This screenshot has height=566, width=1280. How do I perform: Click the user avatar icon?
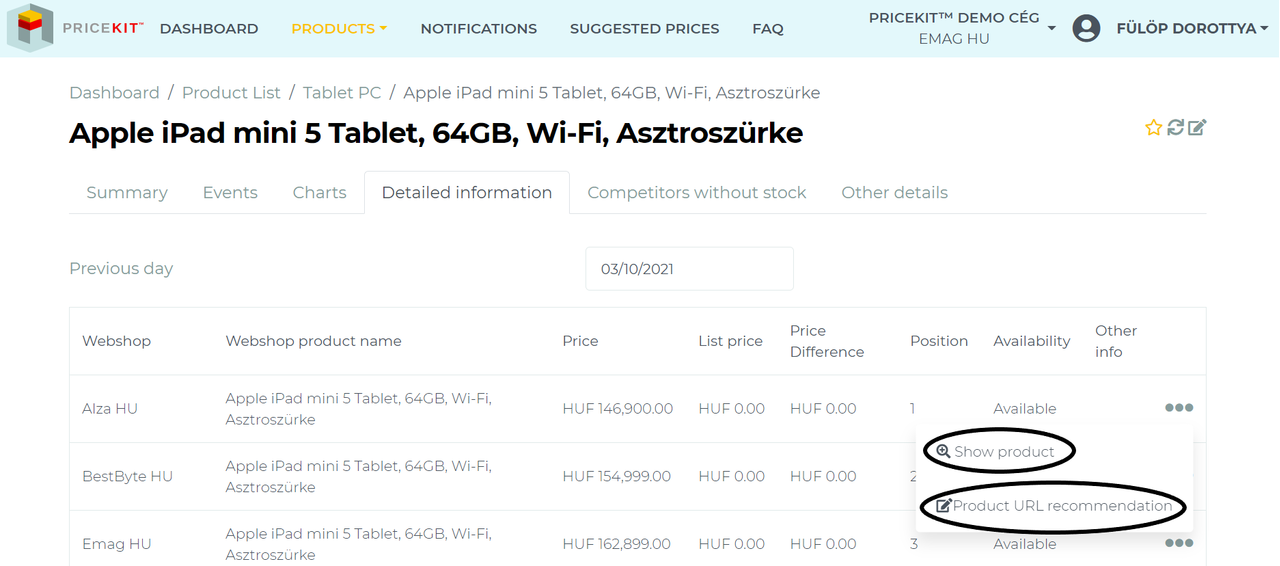1086,28
